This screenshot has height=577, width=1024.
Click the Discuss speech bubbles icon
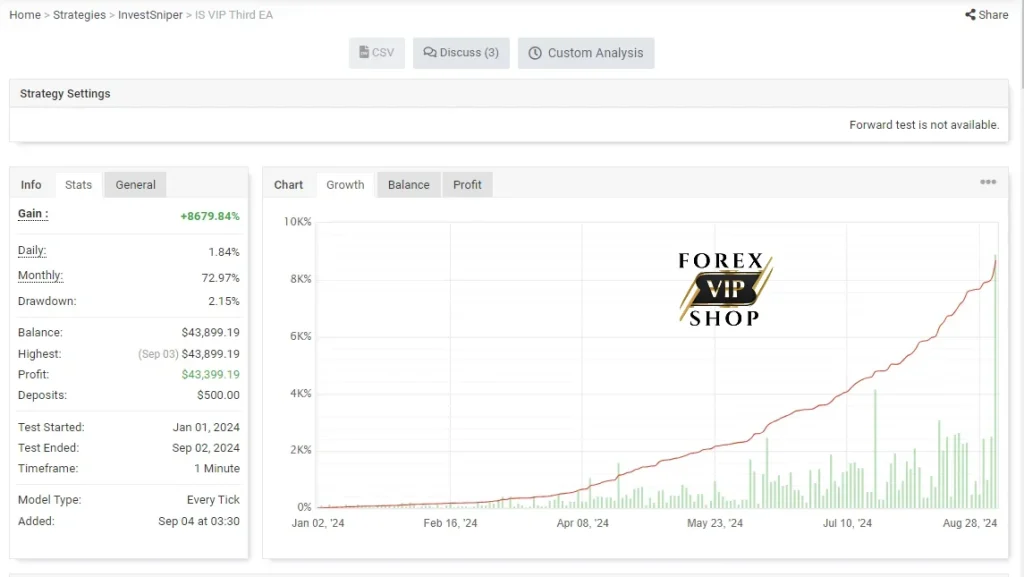coord(430,52)
